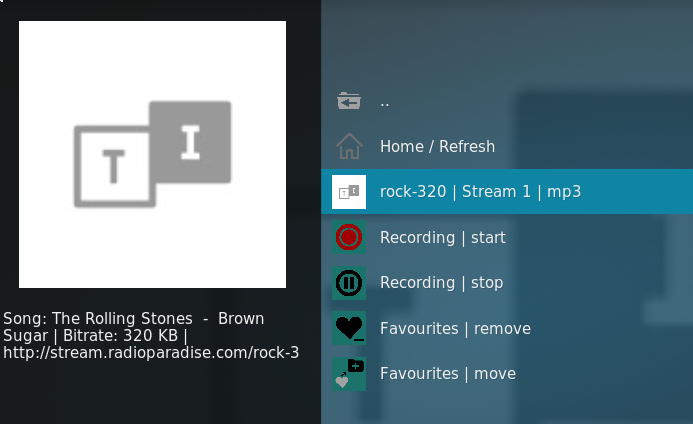Click the Rolling Stones song title text
Screen dimensions: 693x424
coord(133,327)
